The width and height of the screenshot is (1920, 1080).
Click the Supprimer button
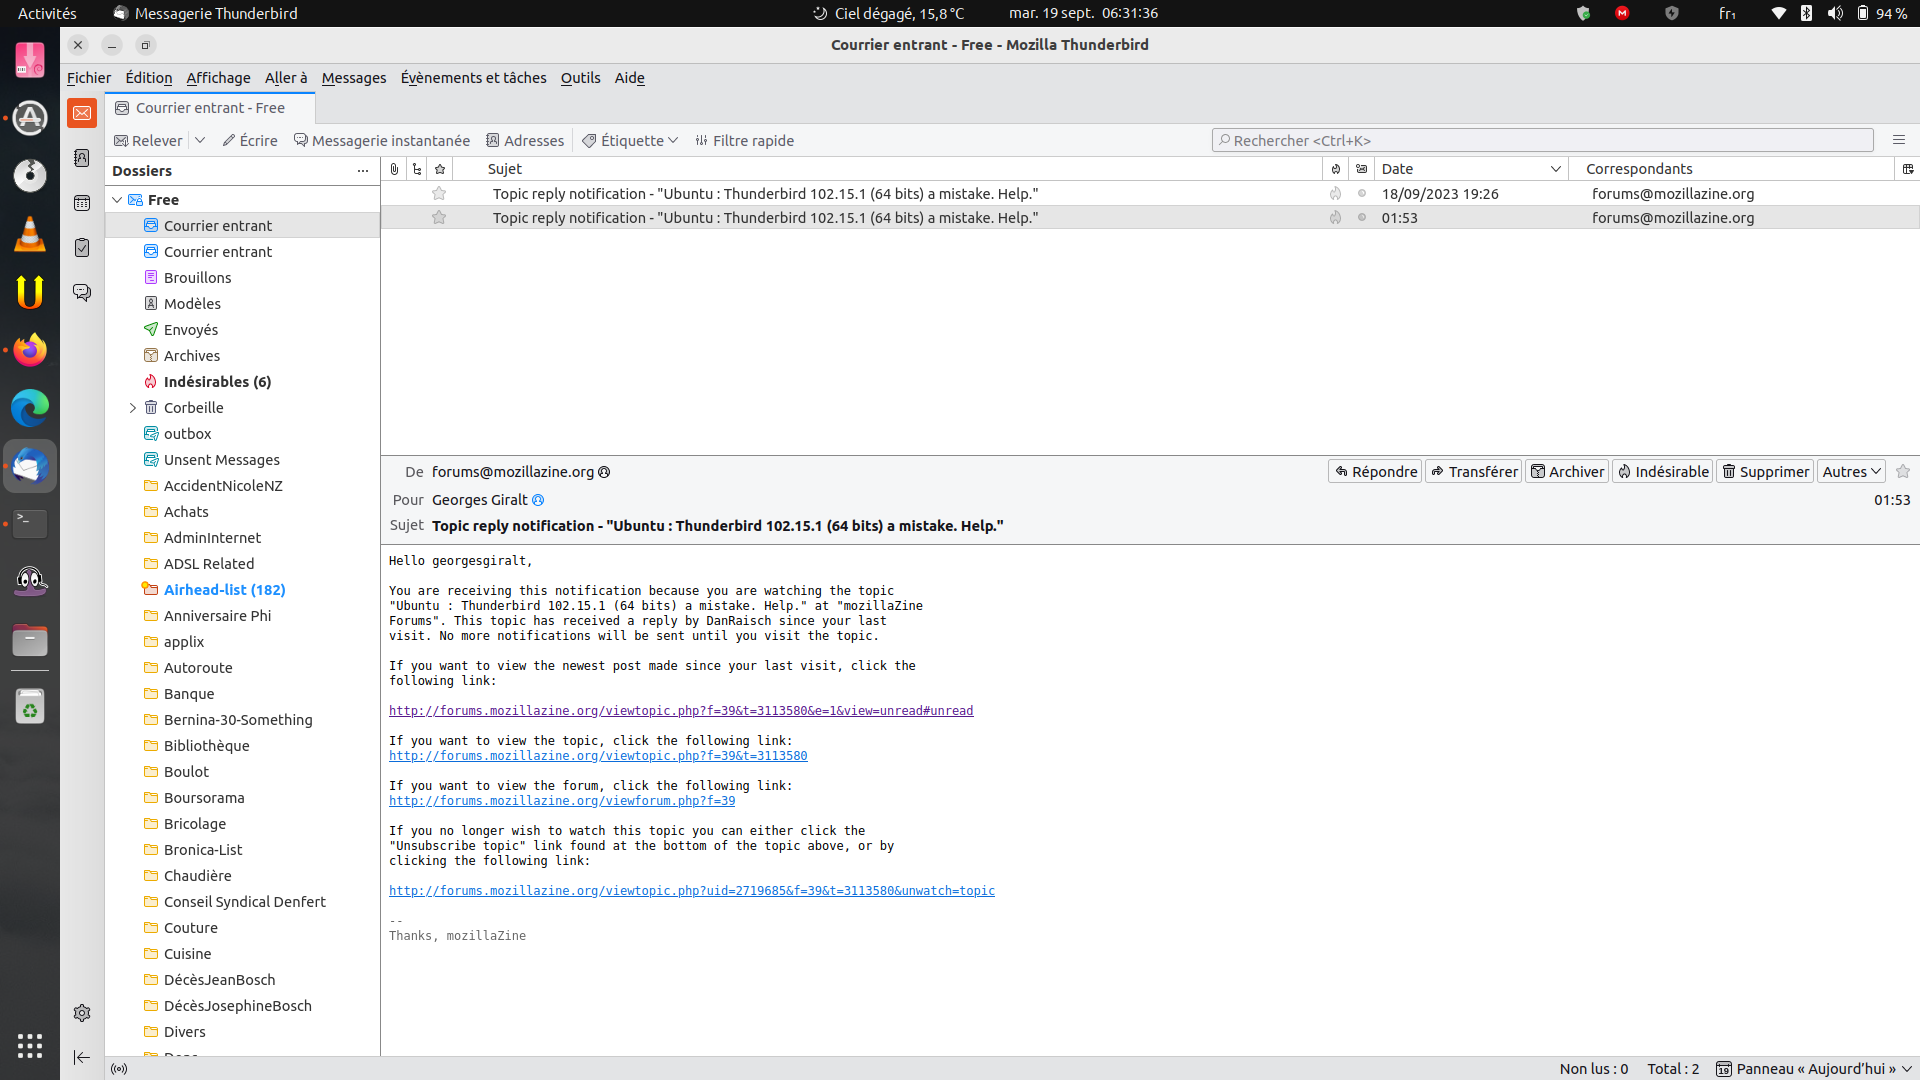click(x=1765, y=472)
